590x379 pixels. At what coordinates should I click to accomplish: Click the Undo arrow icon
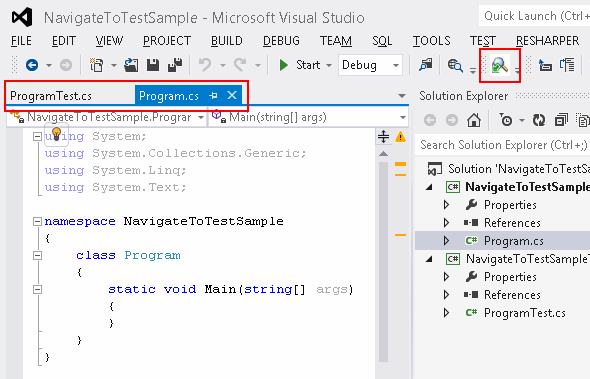pos(205,65)
